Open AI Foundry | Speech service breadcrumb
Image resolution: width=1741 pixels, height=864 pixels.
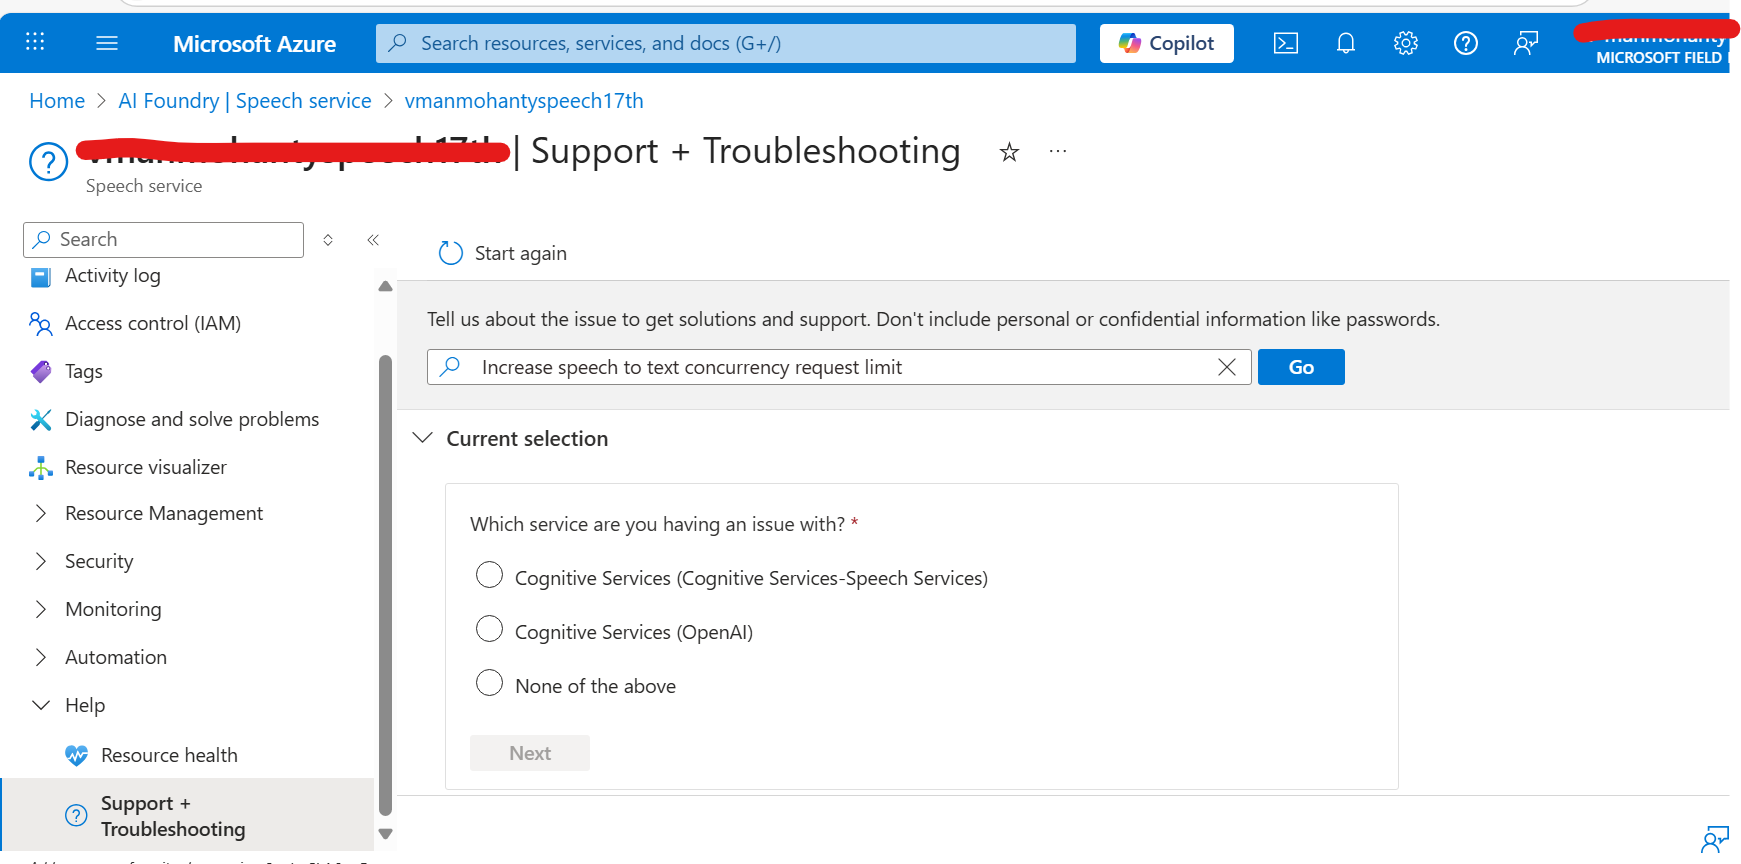click(x=245, y=101)
